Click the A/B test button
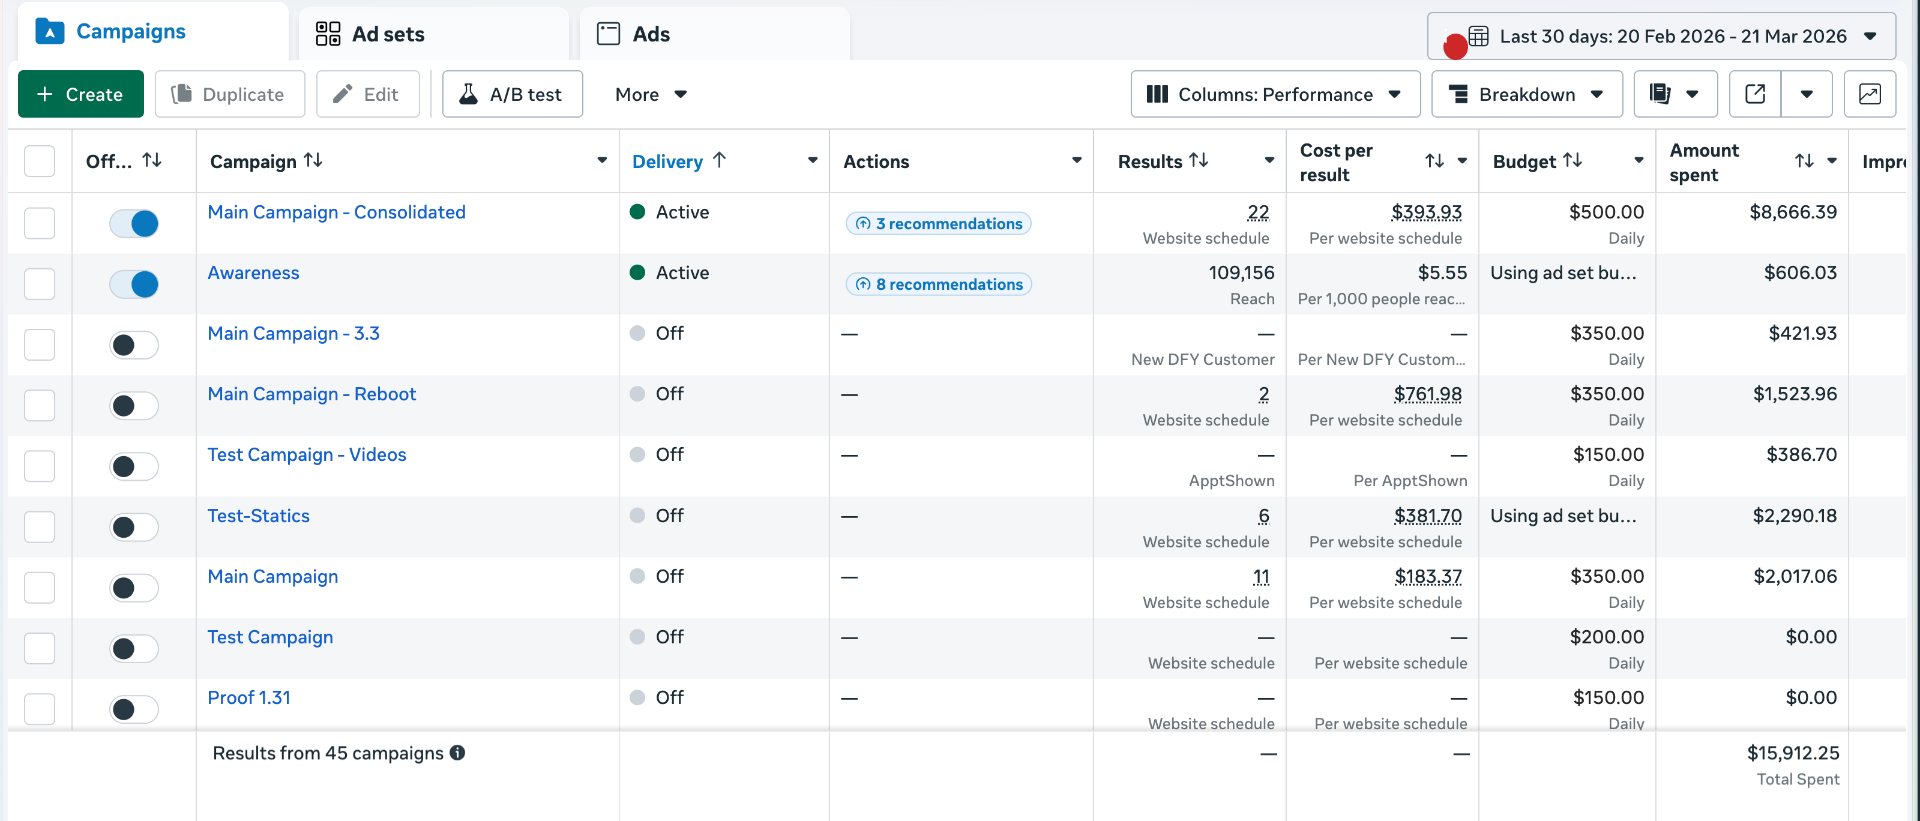Screen dimensions: 1920x821 click(513, 94)
